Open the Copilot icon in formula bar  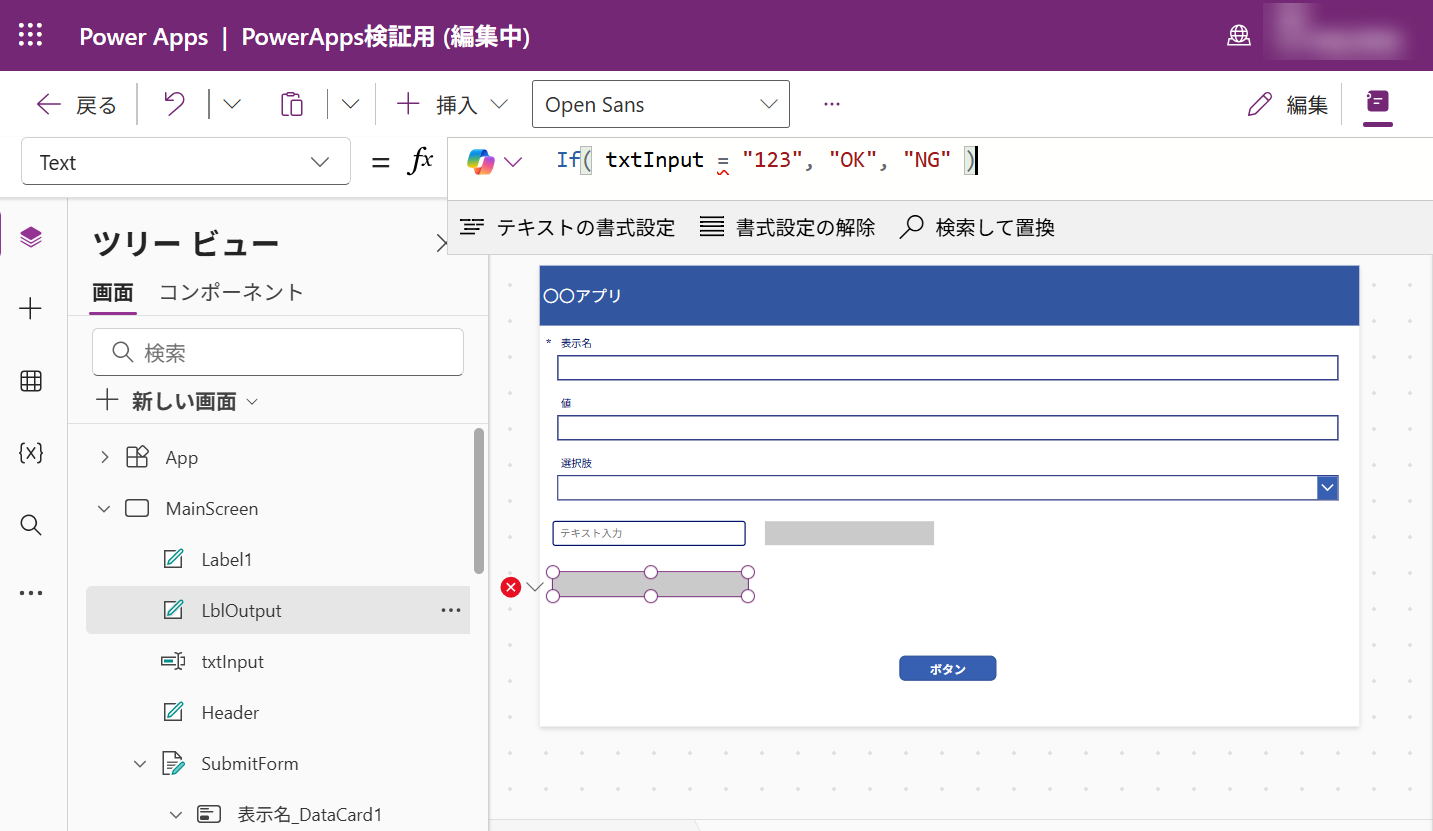tap(481, 162)
